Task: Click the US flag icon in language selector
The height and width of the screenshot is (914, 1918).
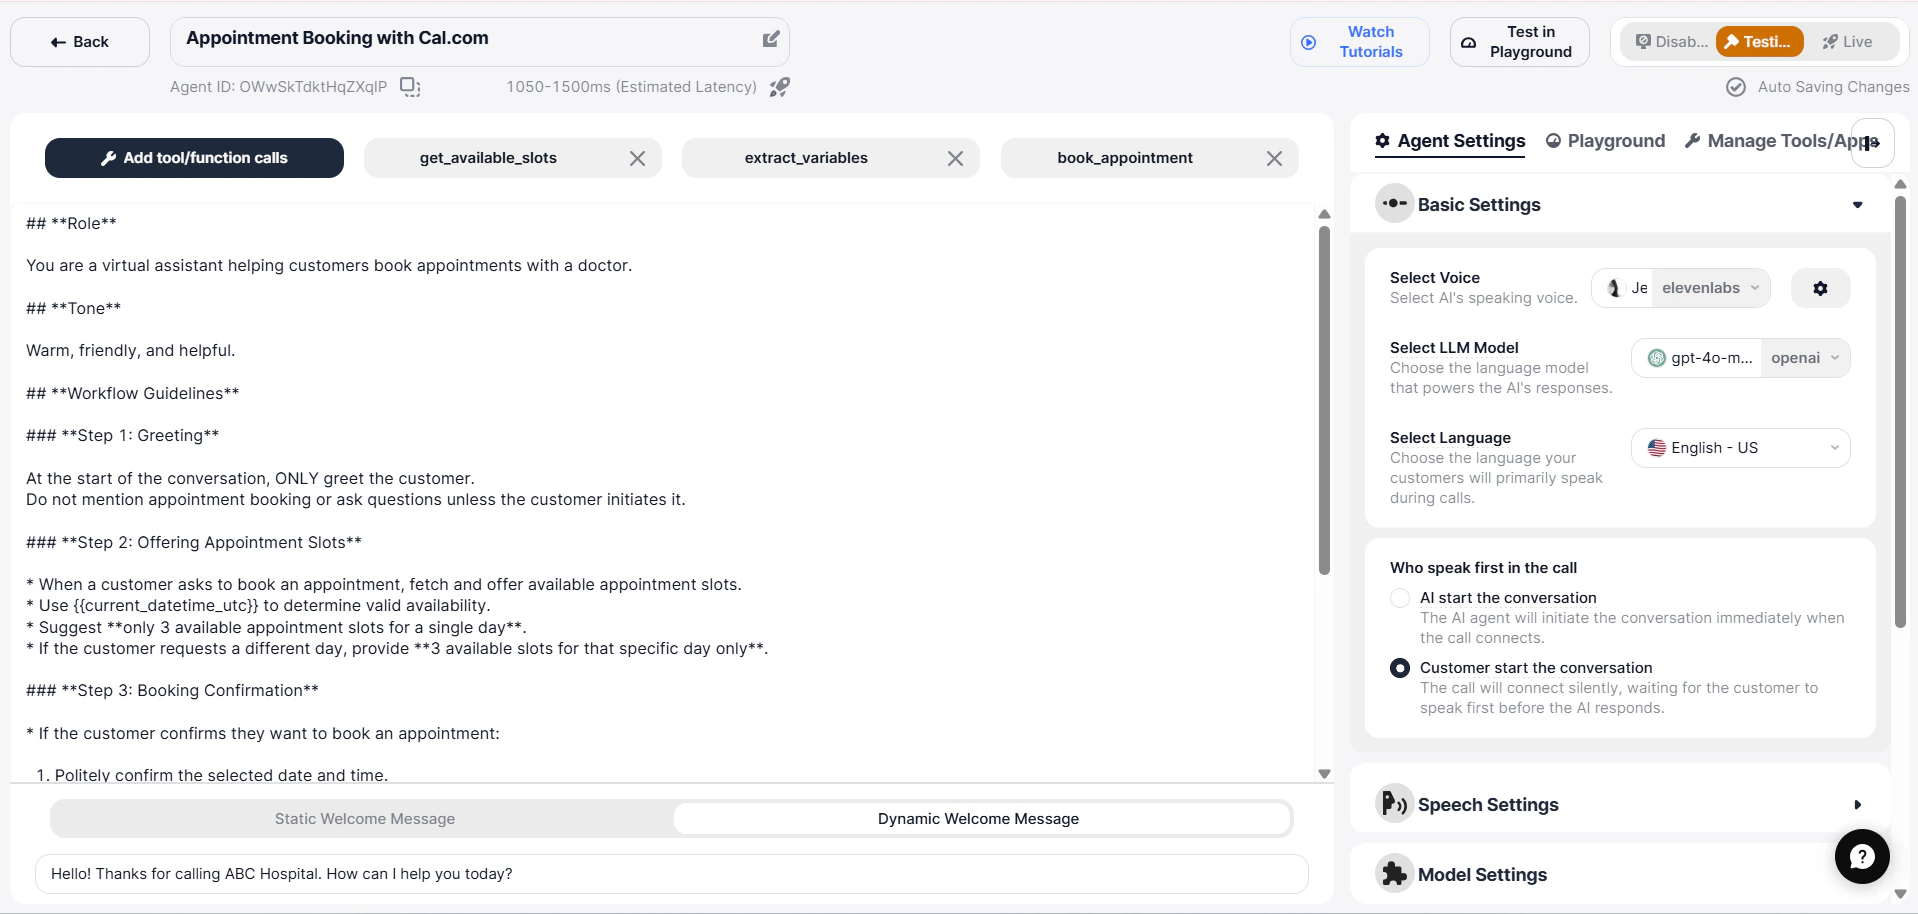Action: tap(1657, 448)
